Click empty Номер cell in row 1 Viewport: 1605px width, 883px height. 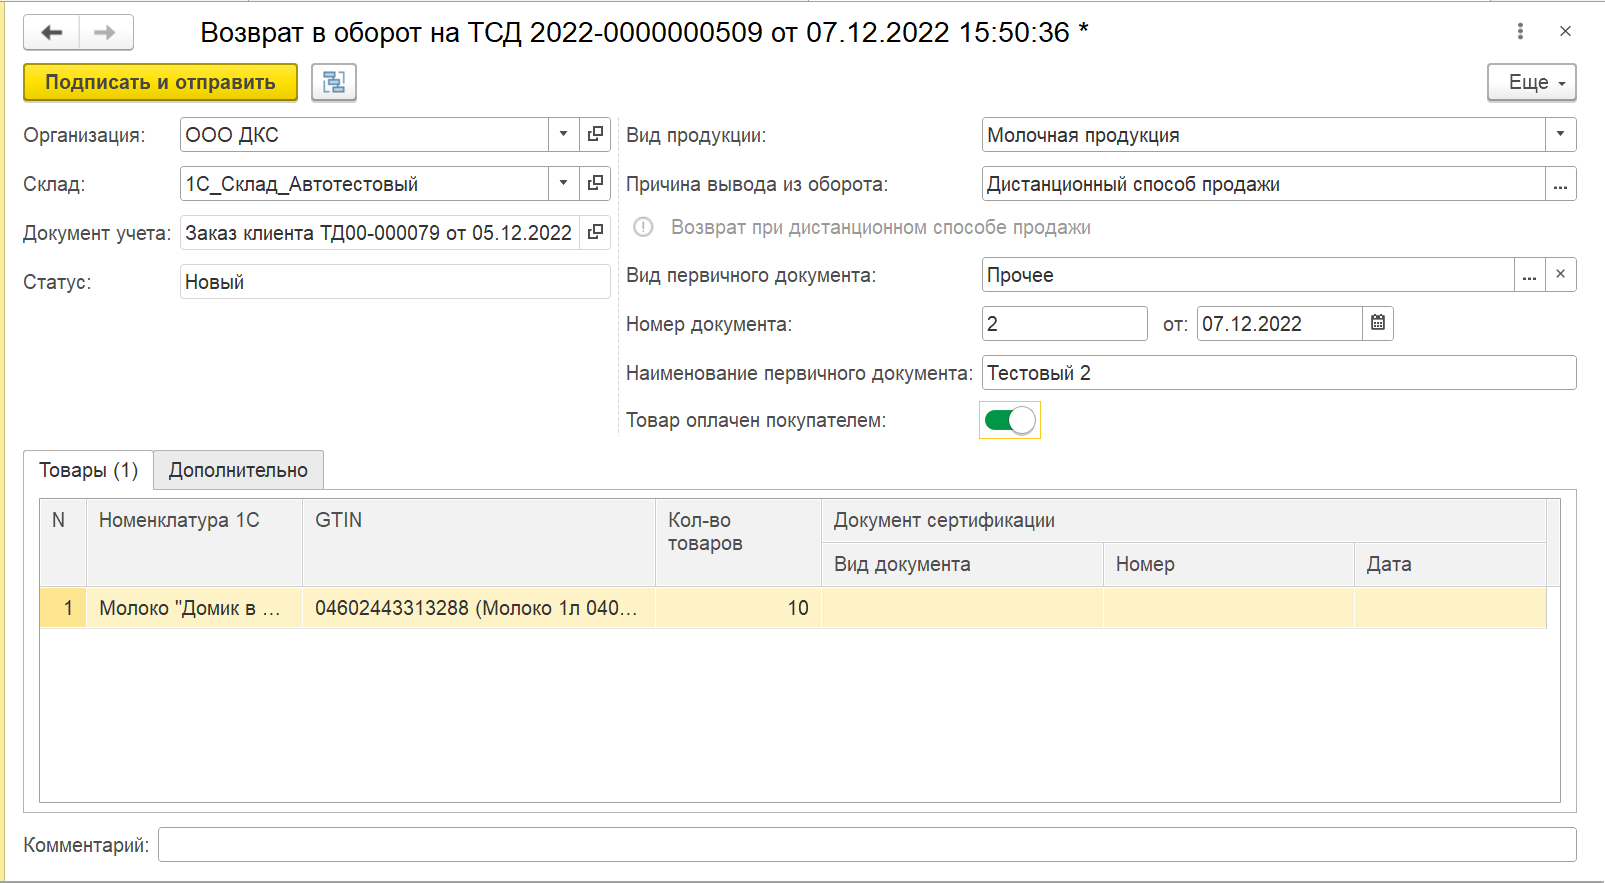[1229, 607]
